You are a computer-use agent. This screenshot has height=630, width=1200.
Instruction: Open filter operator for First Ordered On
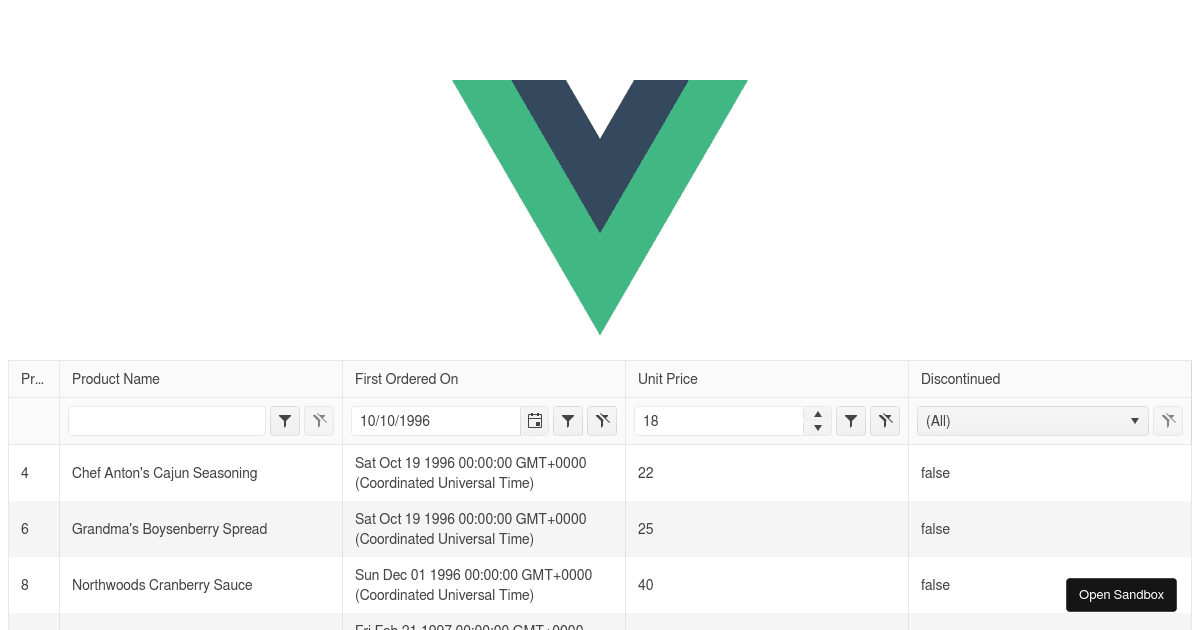coord(568,421)
